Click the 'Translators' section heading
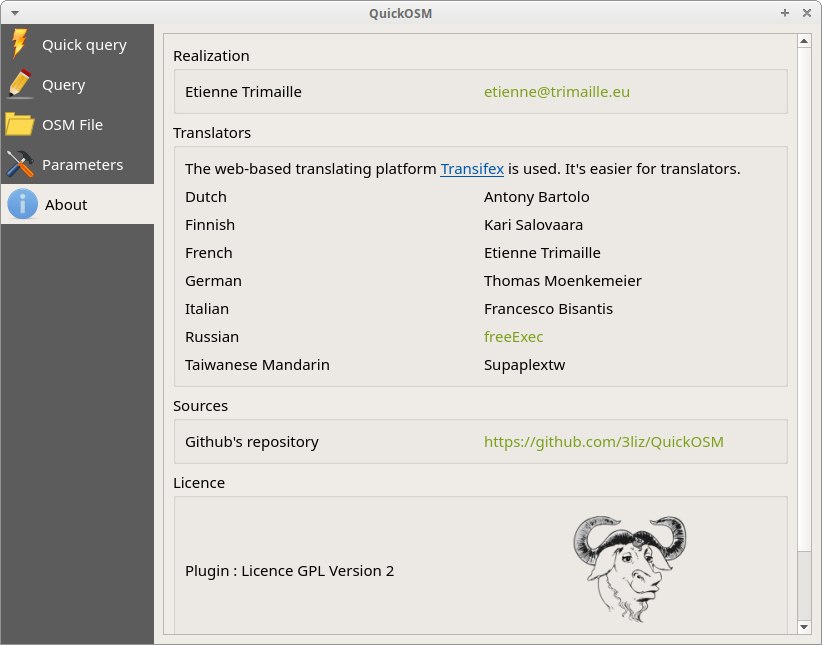Screen dimensions: 822x645 (x=212, y=133)
